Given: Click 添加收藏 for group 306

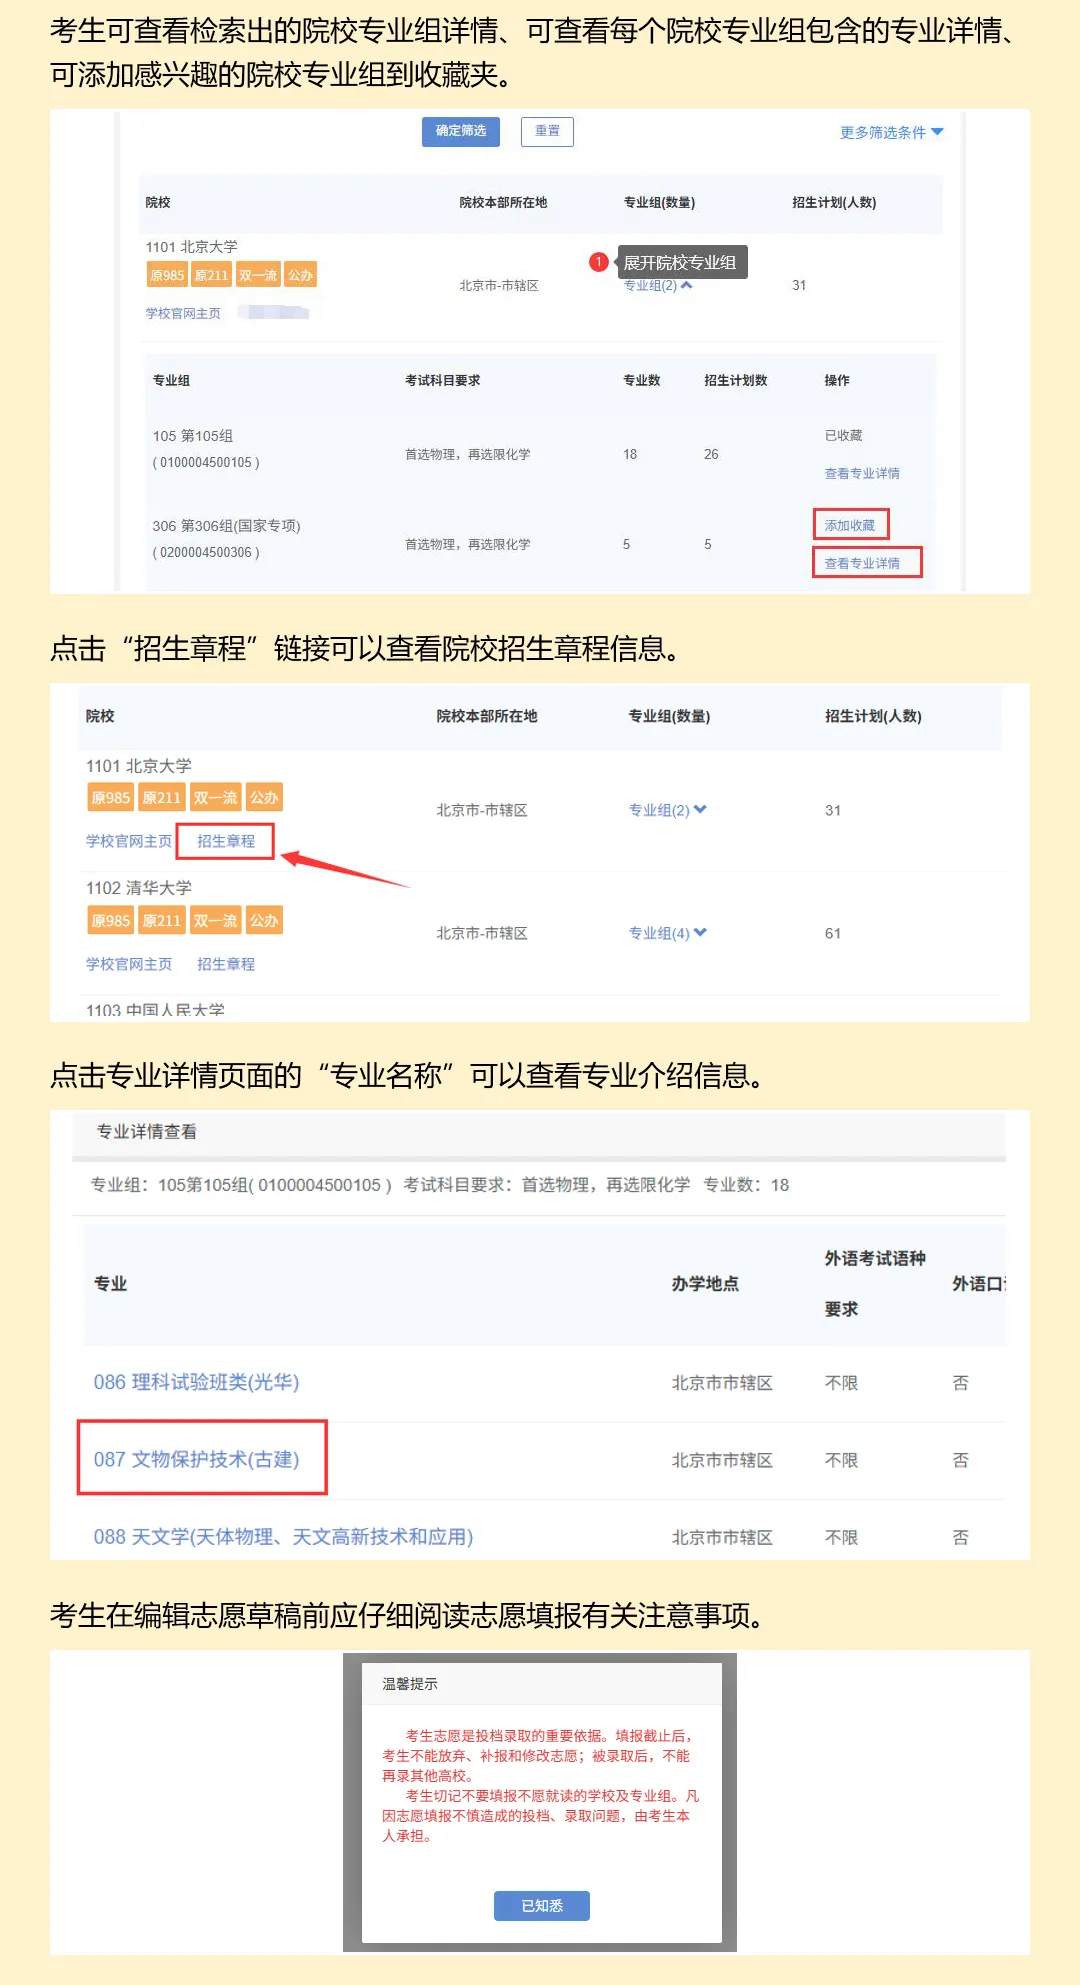Looking at the screenshot, I should click(x=850, y=525).
